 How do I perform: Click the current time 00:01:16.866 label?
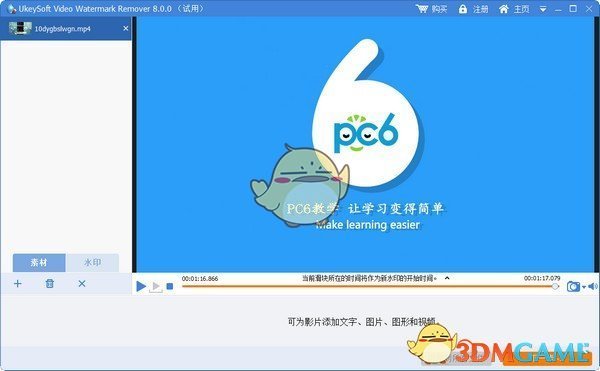tap(200, 278)
